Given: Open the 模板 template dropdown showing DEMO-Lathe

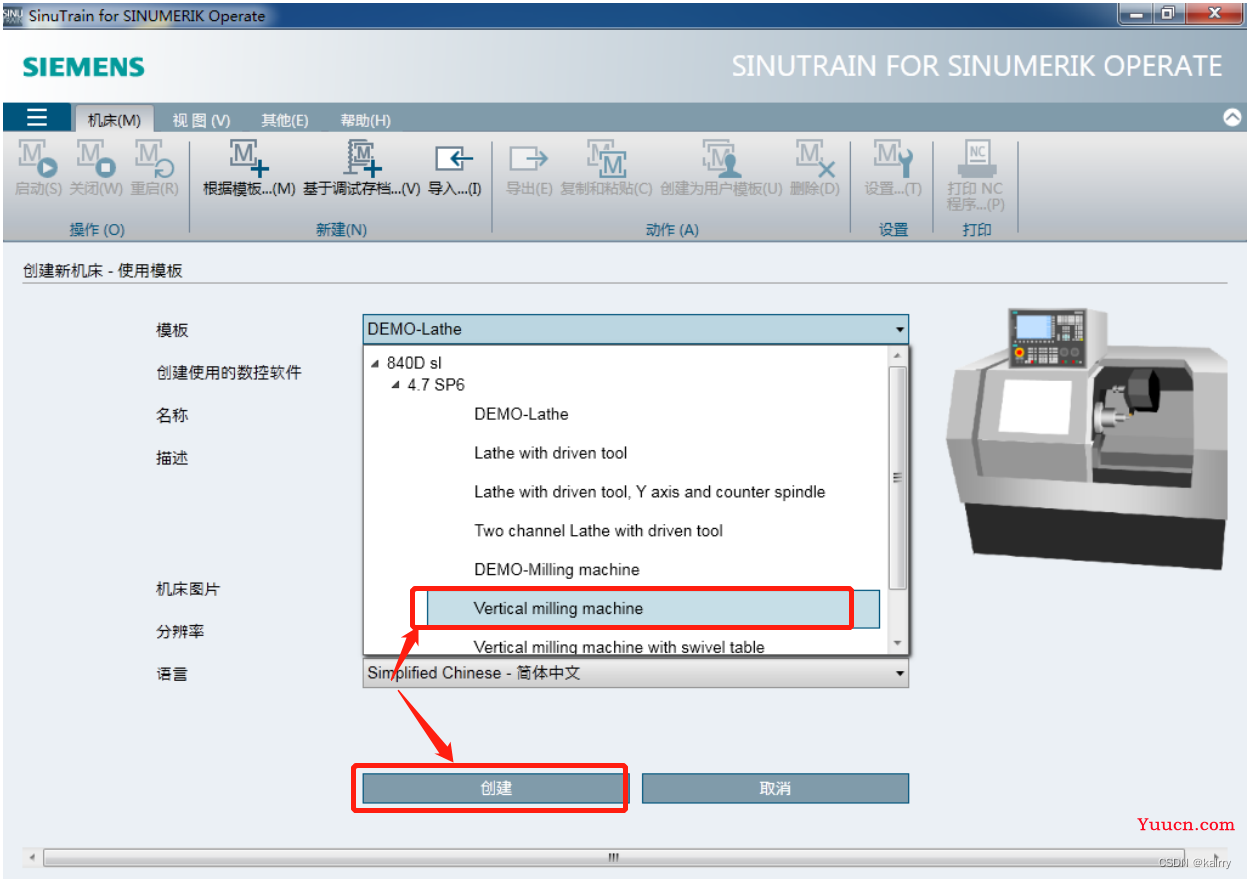Looking at the screenshot, I should click(x=635, y=329).
